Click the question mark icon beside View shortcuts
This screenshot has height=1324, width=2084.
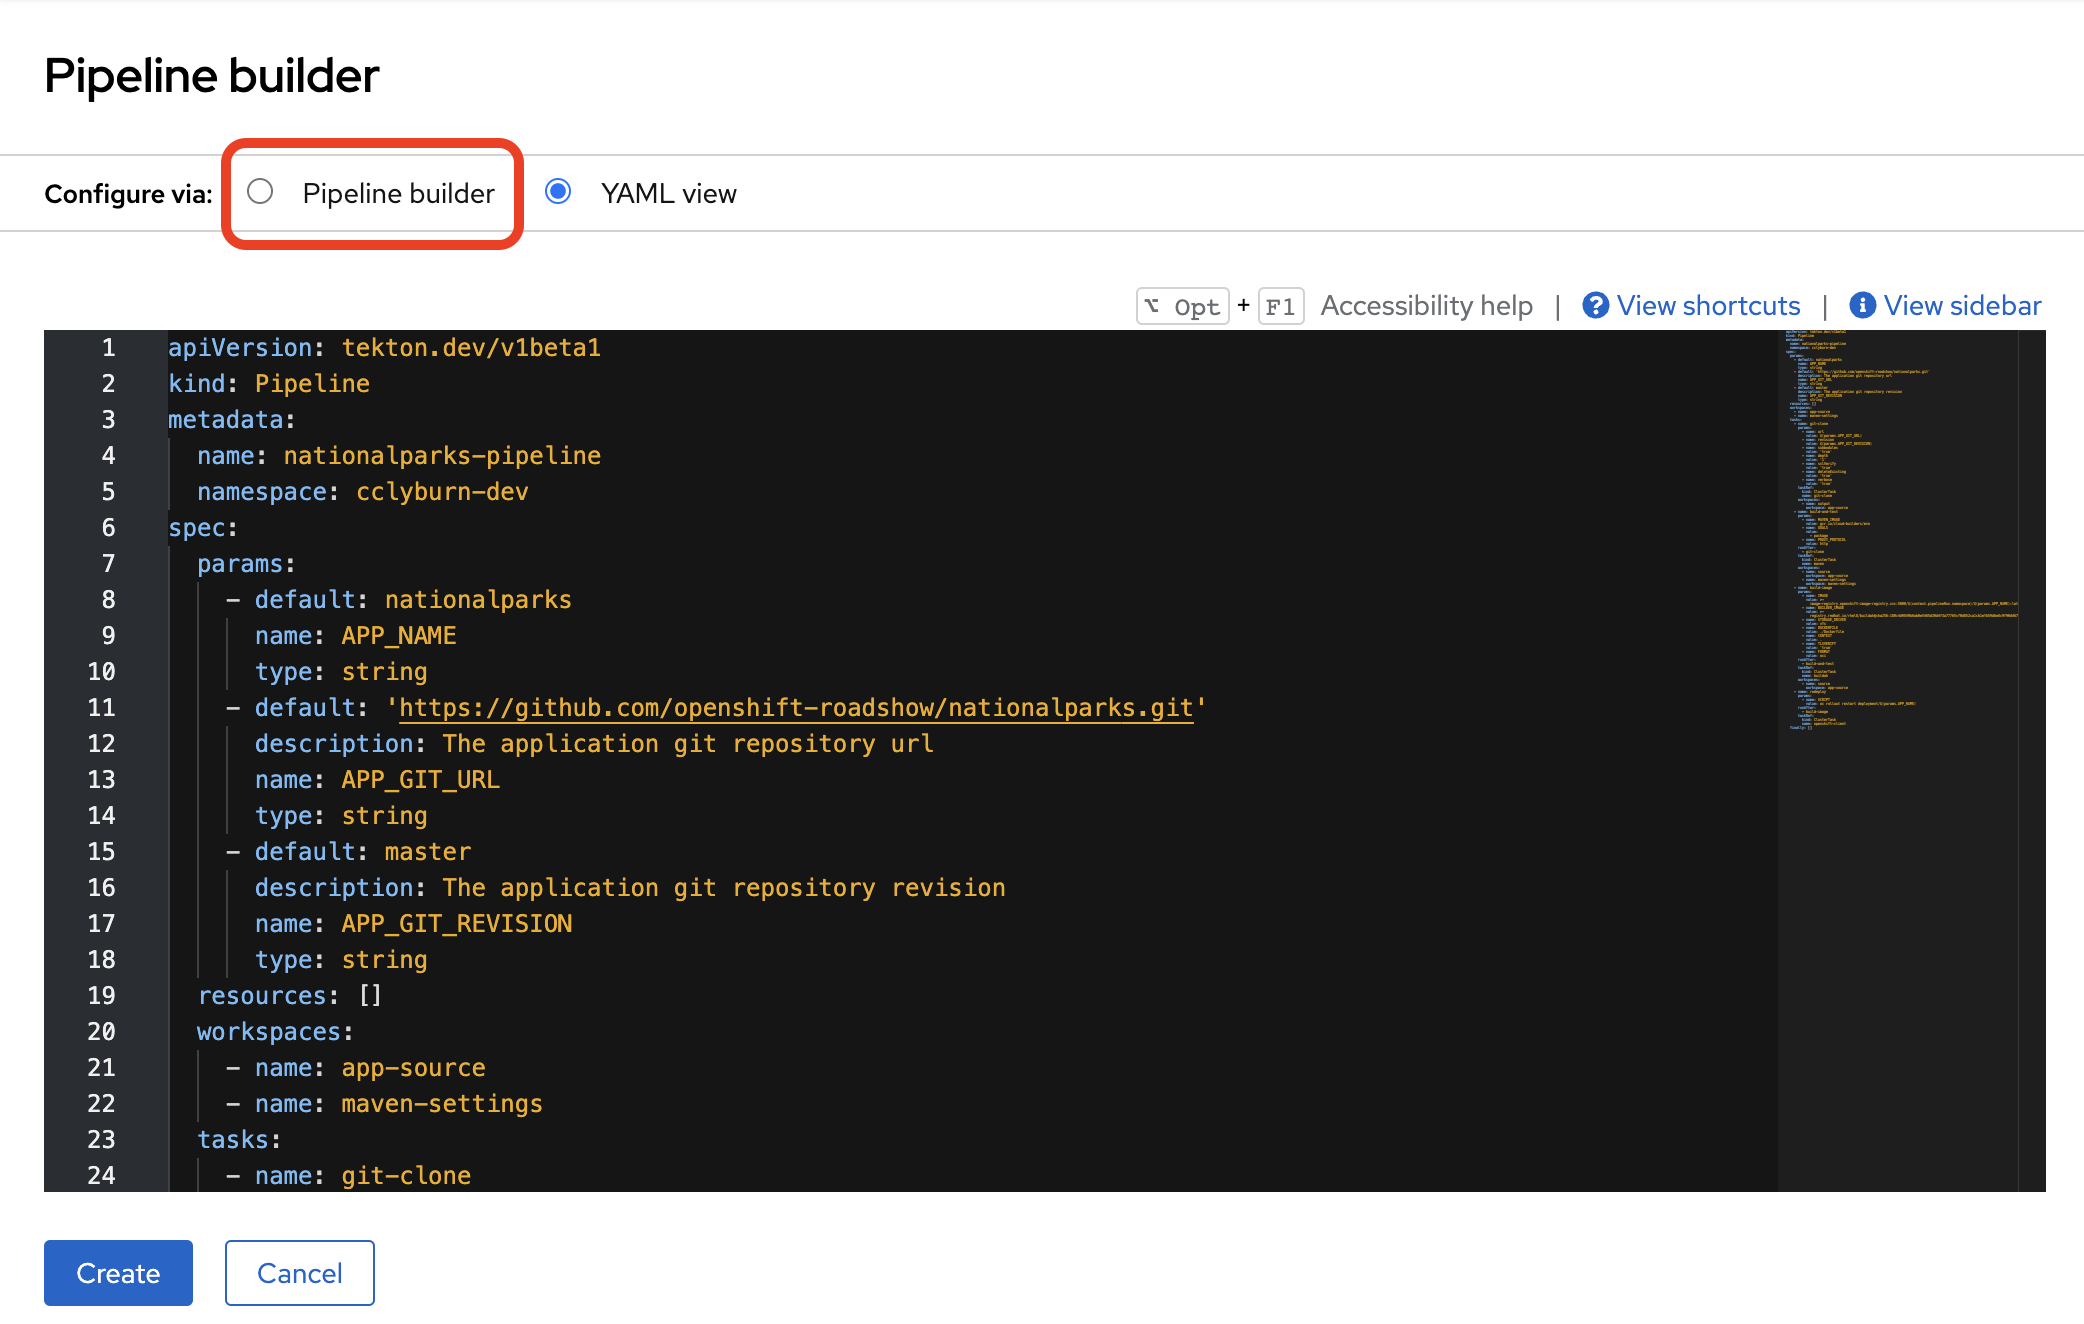(1596, 306)
